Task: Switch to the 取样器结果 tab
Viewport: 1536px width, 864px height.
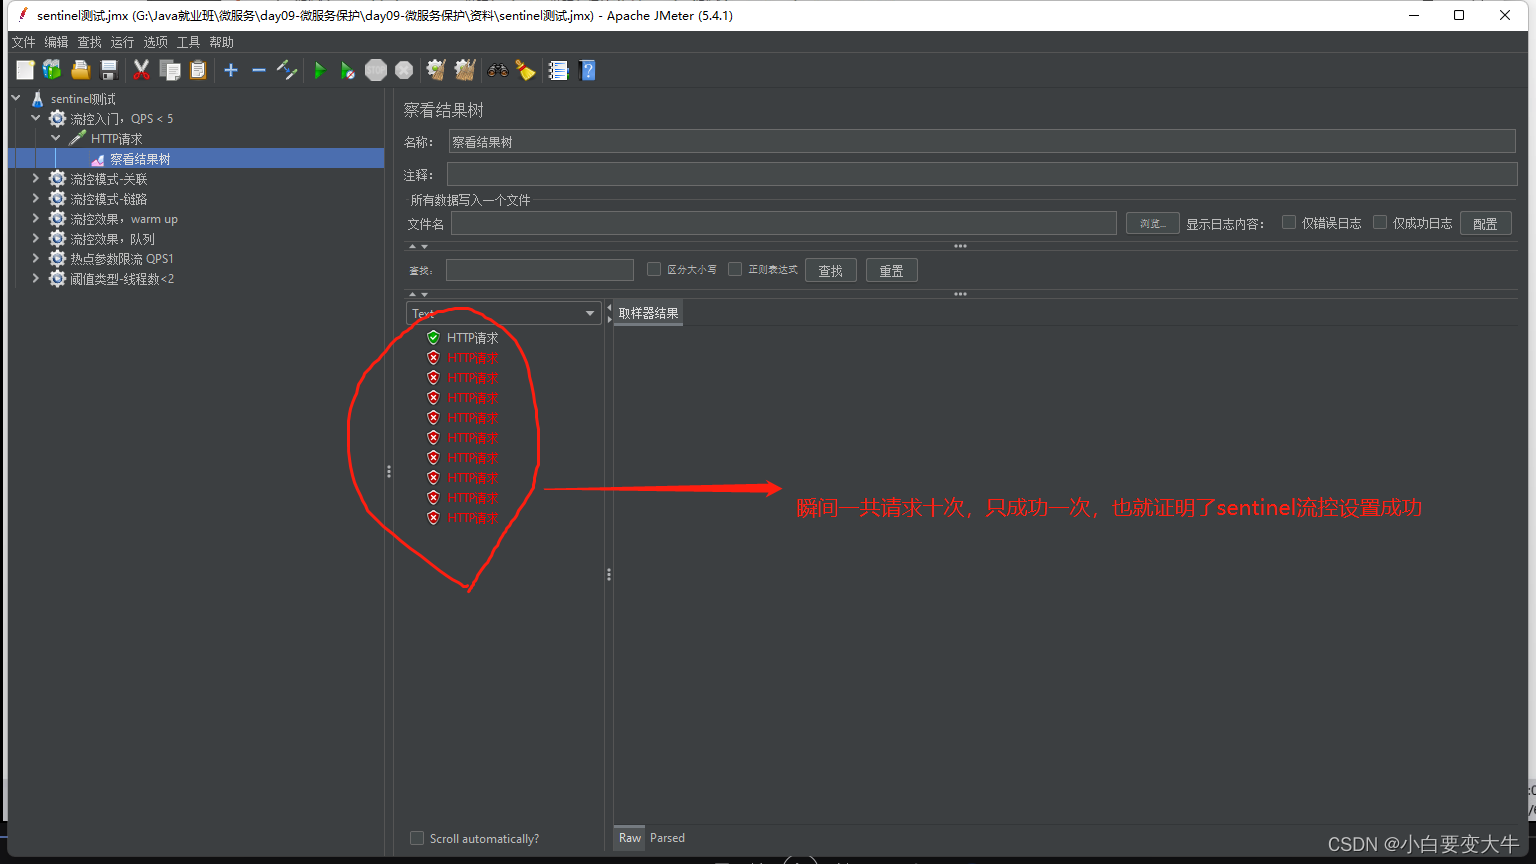Action: (648, 313)
